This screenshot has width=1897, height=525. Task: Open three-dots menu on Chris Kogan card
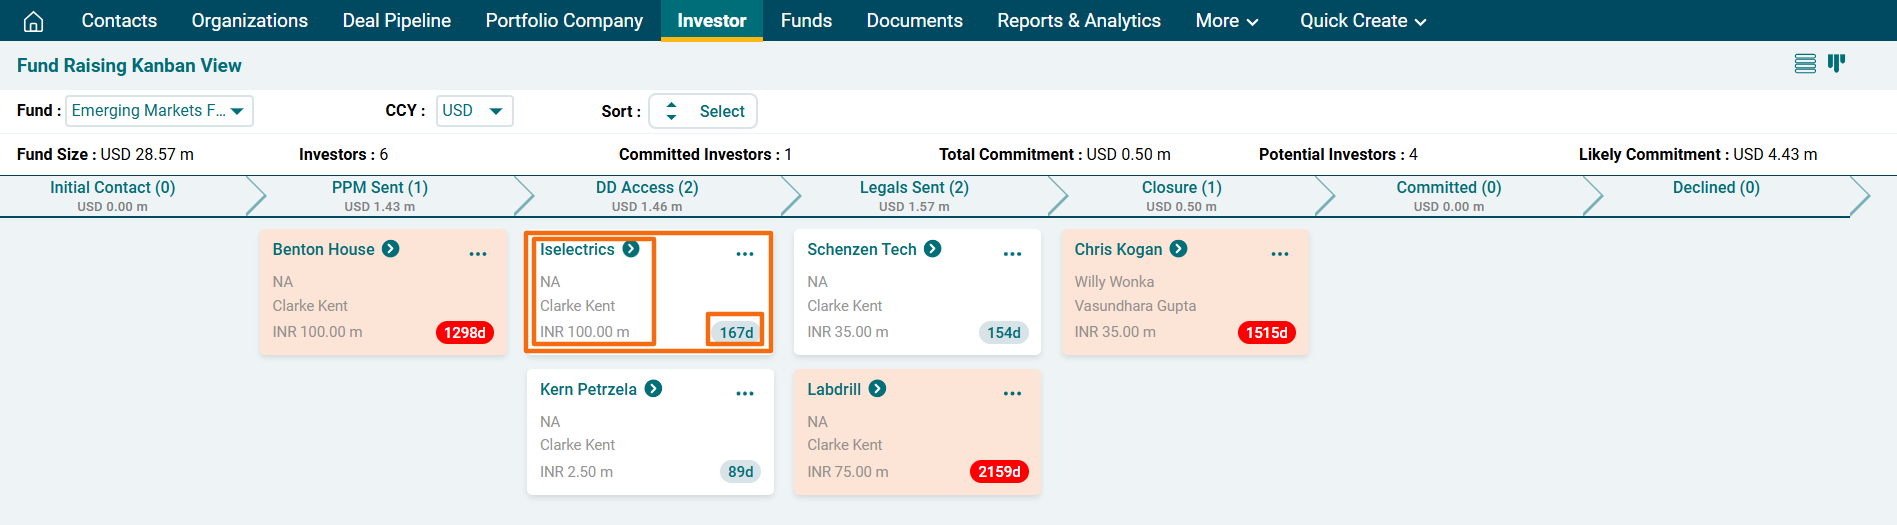(x=1279, y=254)
